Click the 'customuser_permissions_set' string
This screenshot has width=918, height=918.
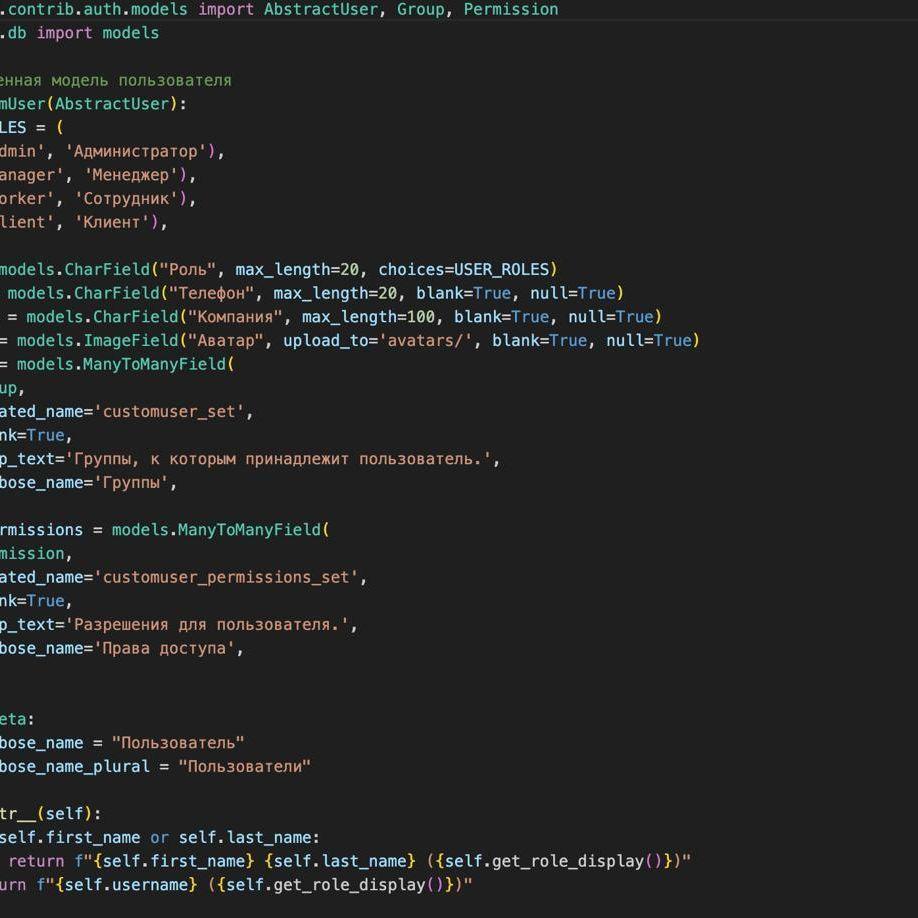coord(225,577)
